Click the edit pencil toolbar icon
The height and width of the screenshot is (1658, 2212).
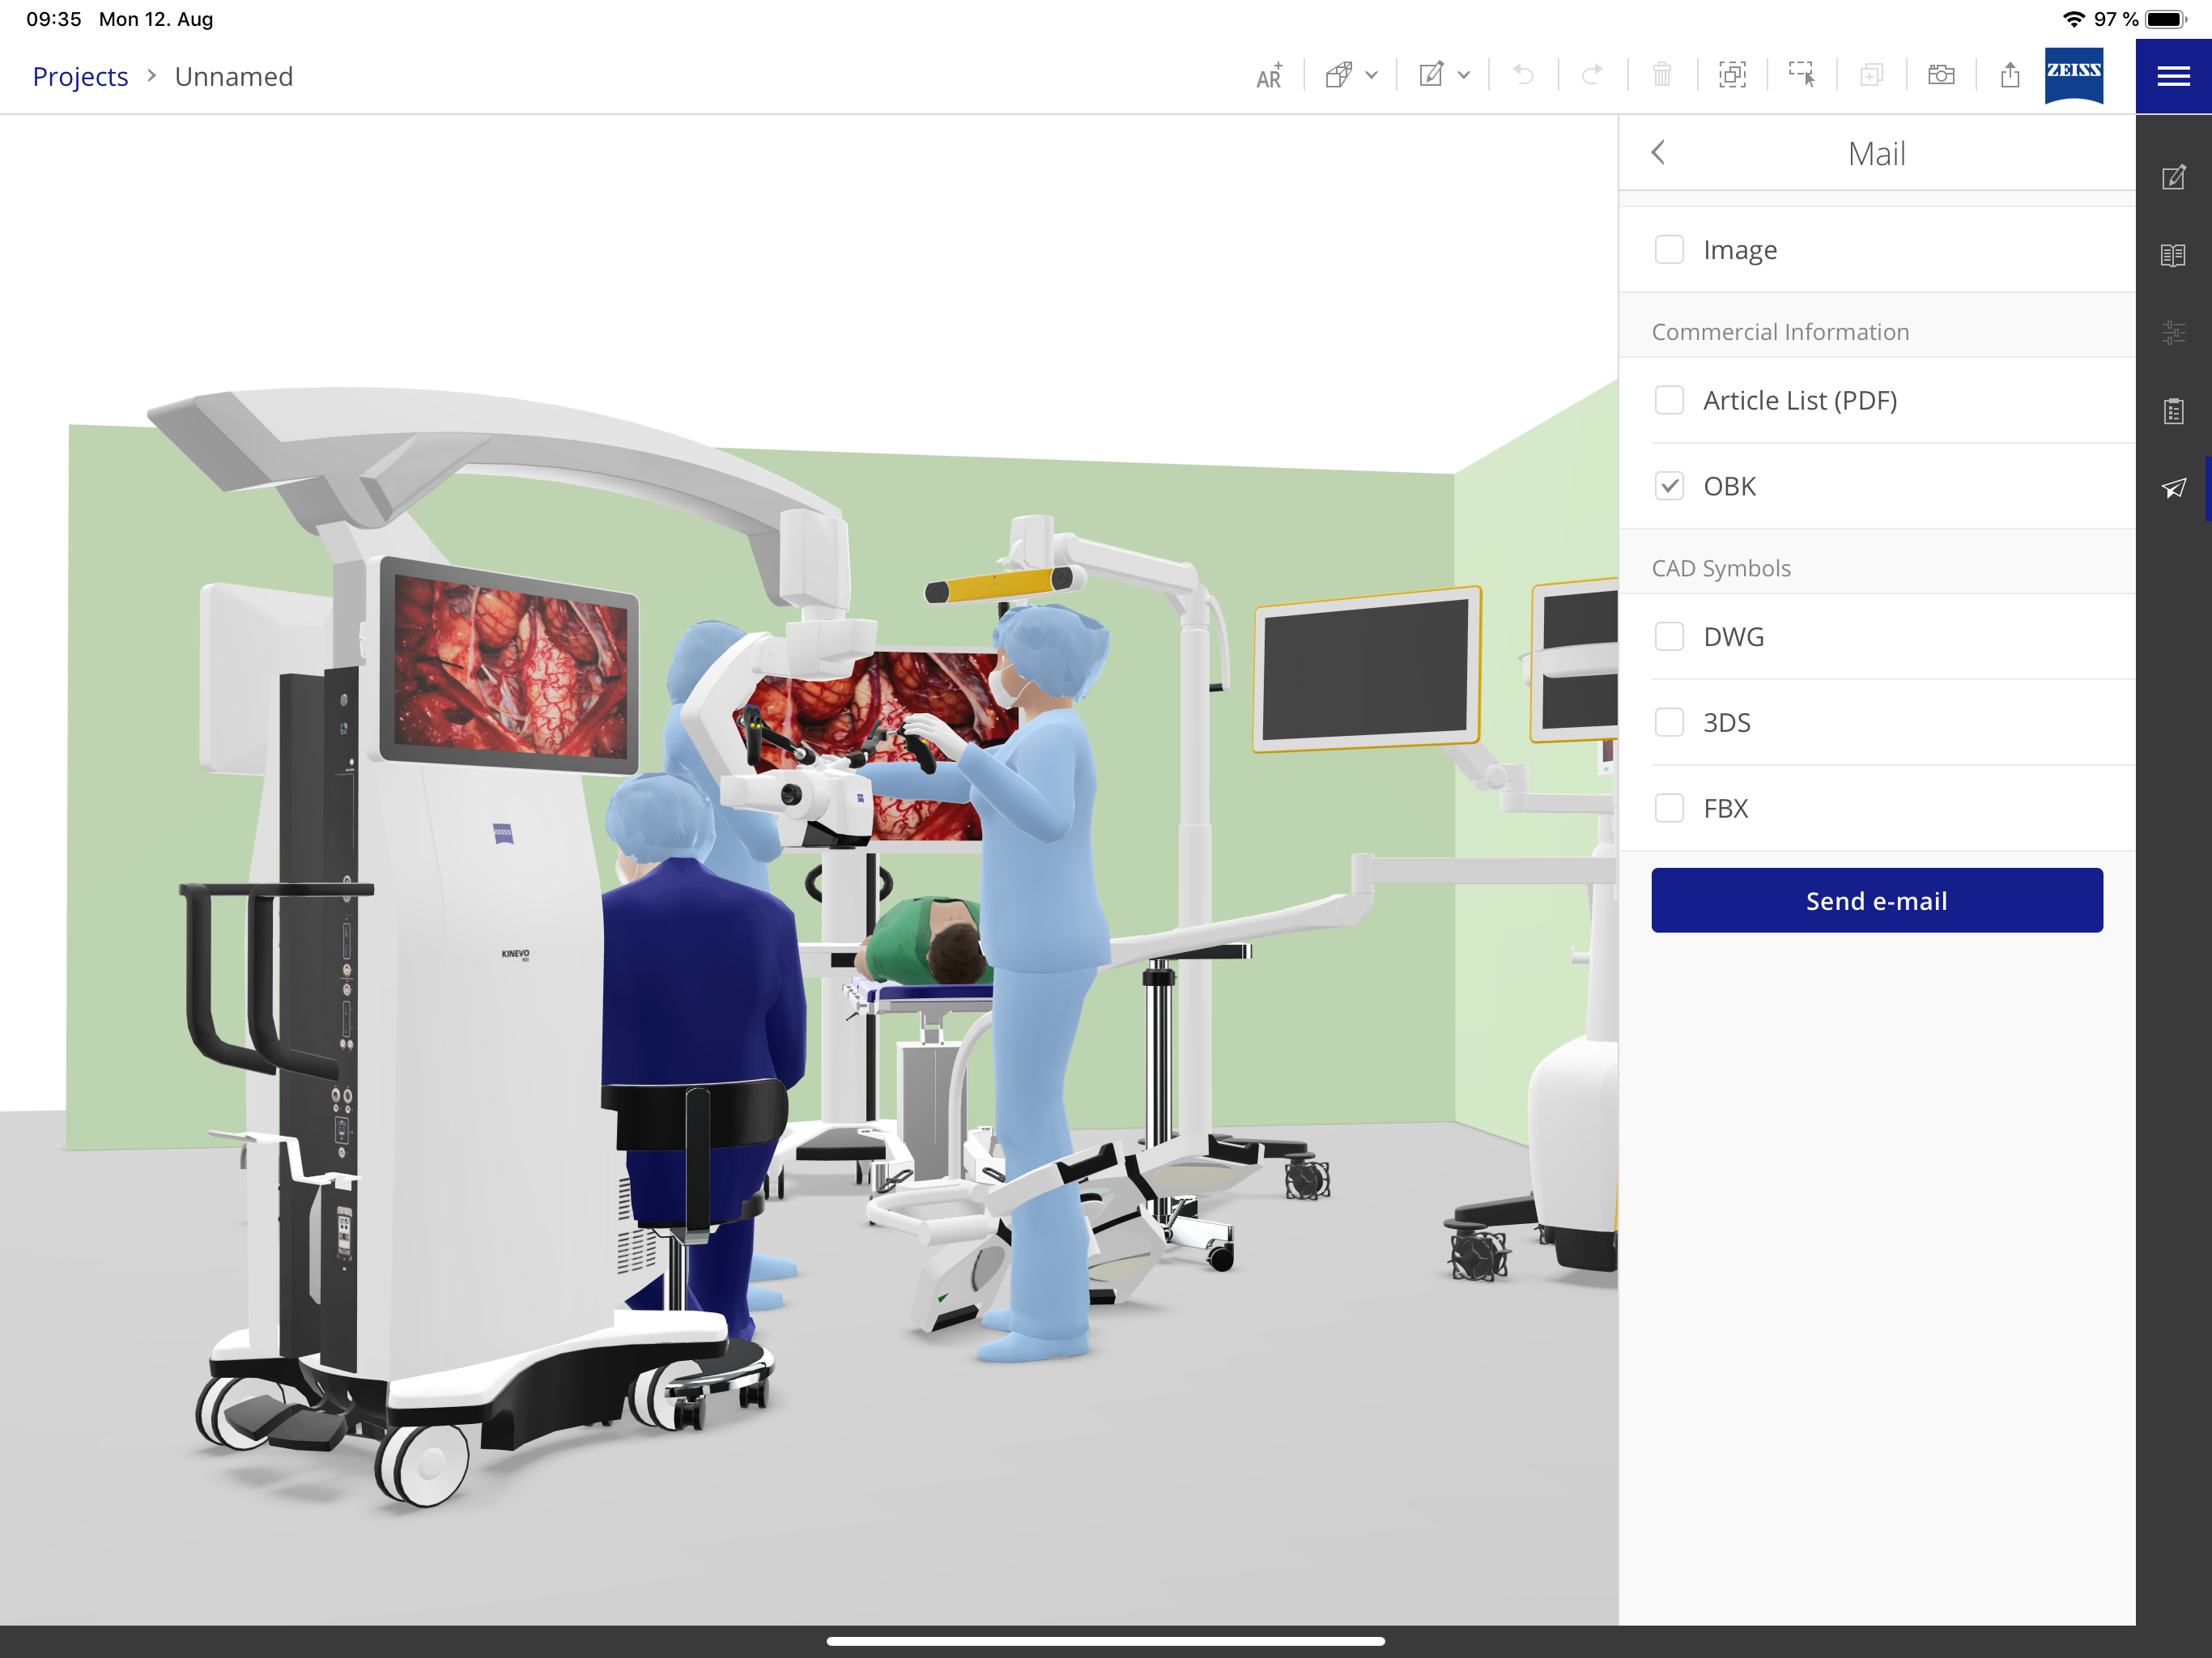click(x=1431, y=76)
